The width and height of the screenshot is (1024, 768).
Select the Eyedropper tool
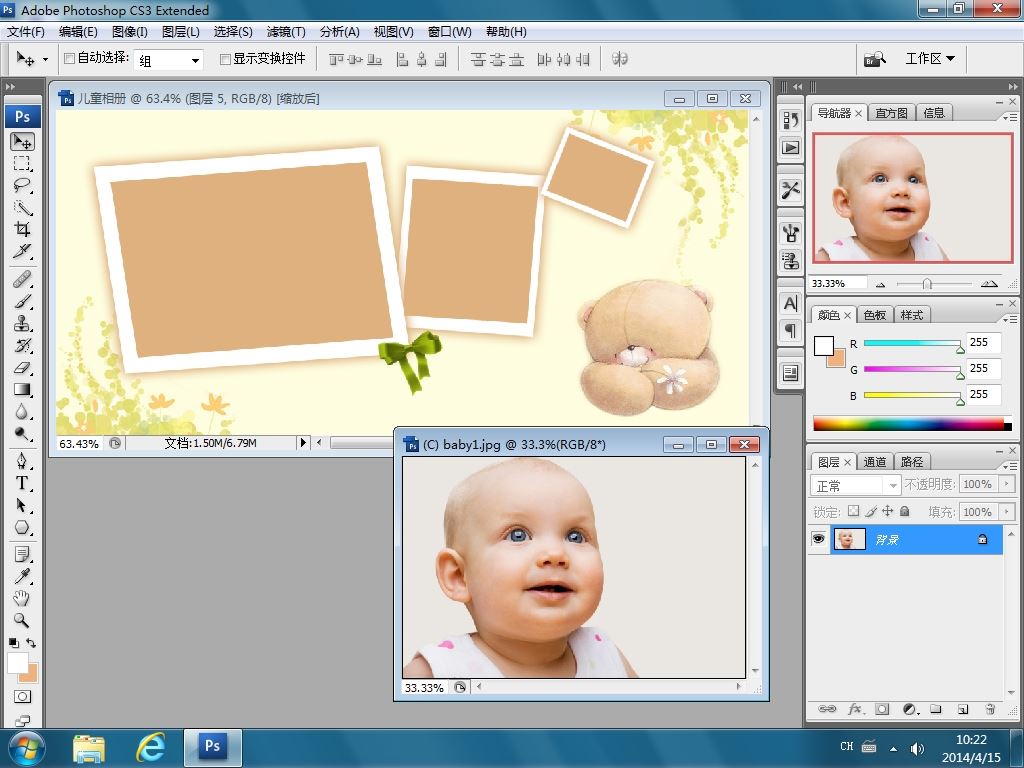pyautogui.click(x=22, y=576)
